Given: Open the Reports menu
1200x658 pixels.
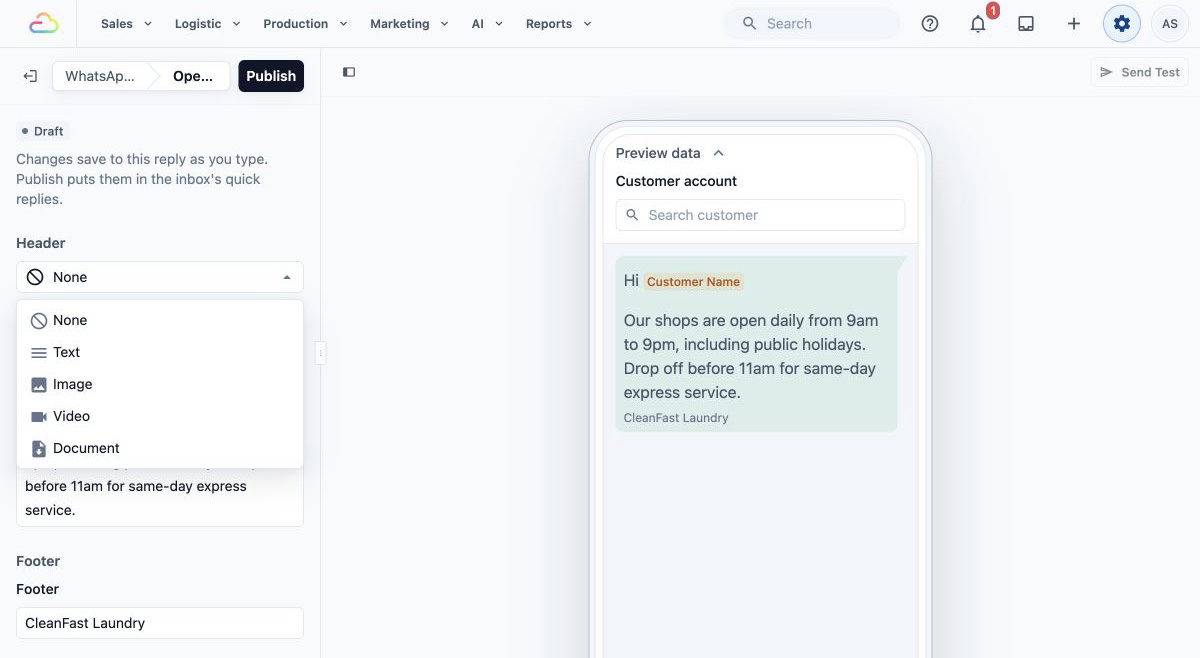Looking at the screenshot, I should [x=558, y=23].
